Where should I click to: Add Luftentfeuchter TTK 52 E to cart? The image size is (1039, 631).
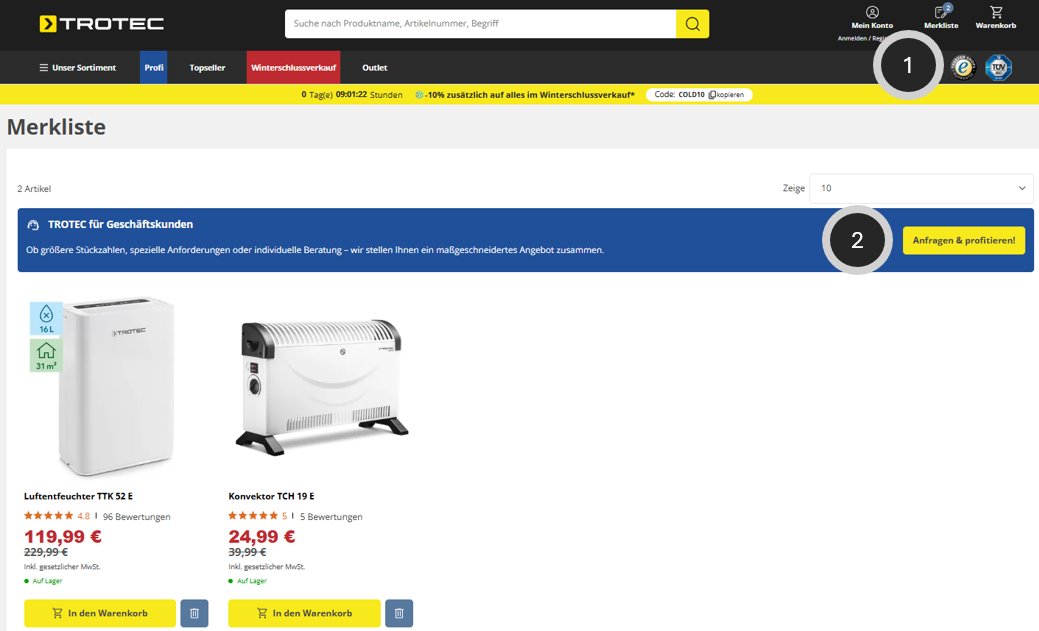[100, 613]
